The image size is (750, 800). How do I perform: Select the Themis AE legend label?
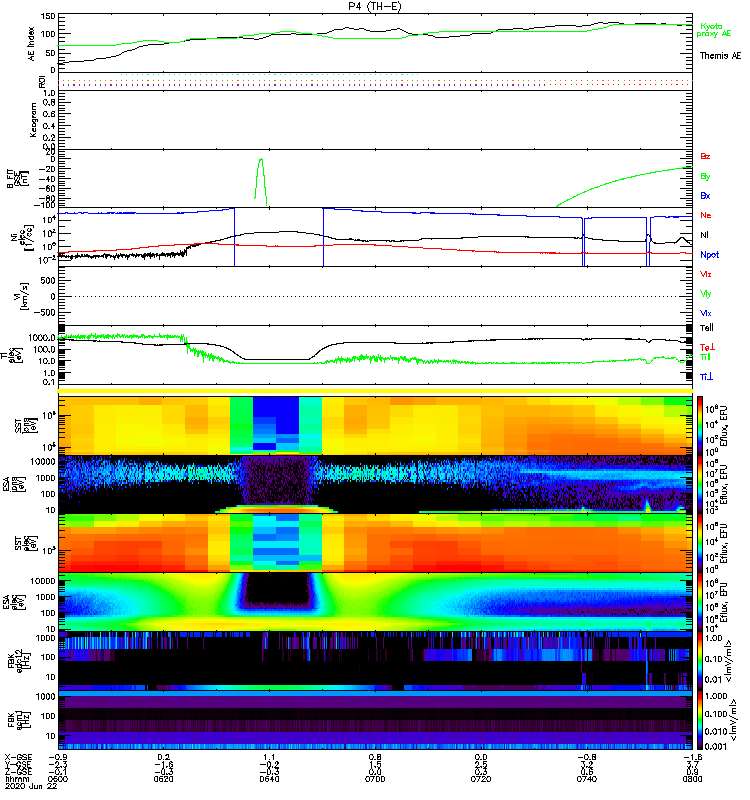(720, 56)
